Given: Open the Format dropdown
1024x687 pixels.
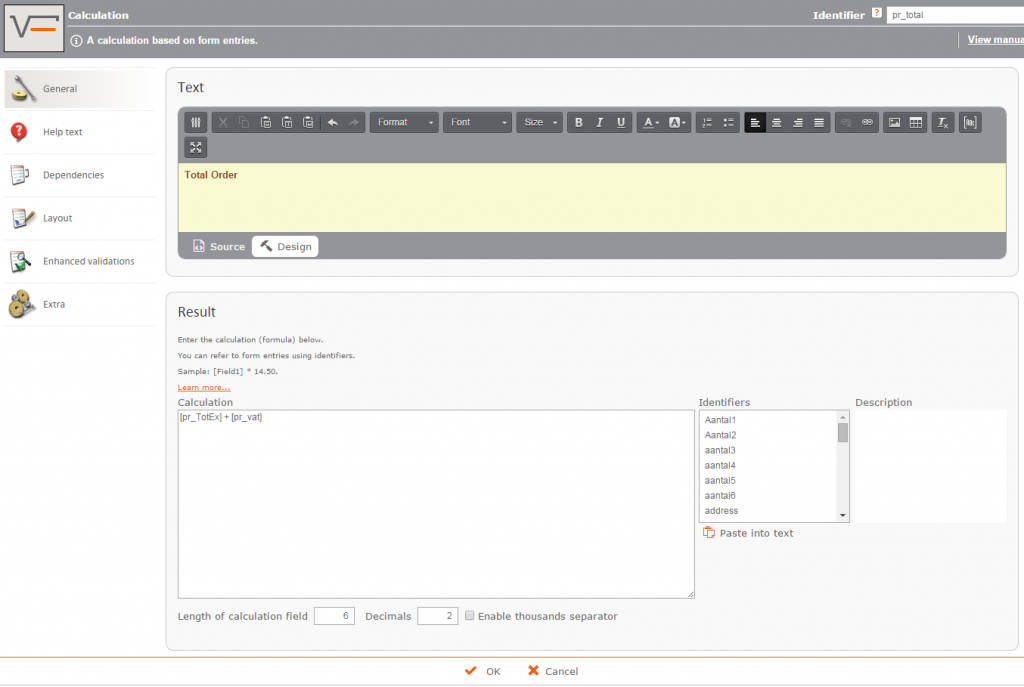Looking at the screenshot, I should tap(405, 122).
